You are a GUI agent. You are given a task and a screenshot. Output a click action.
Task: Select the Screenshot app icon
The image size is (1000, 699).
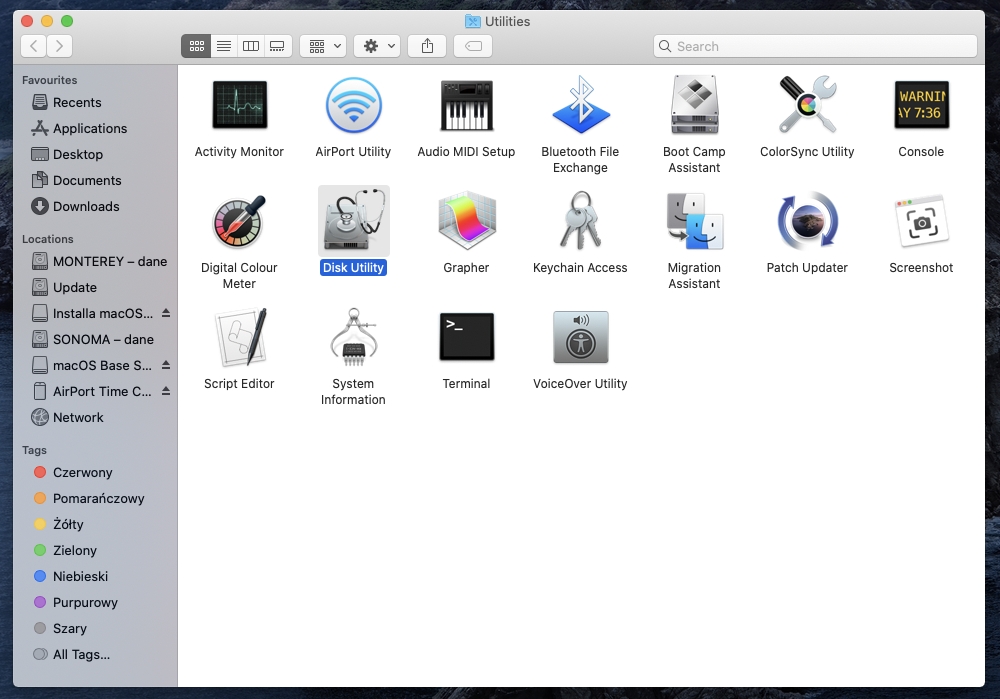point(921,221)
